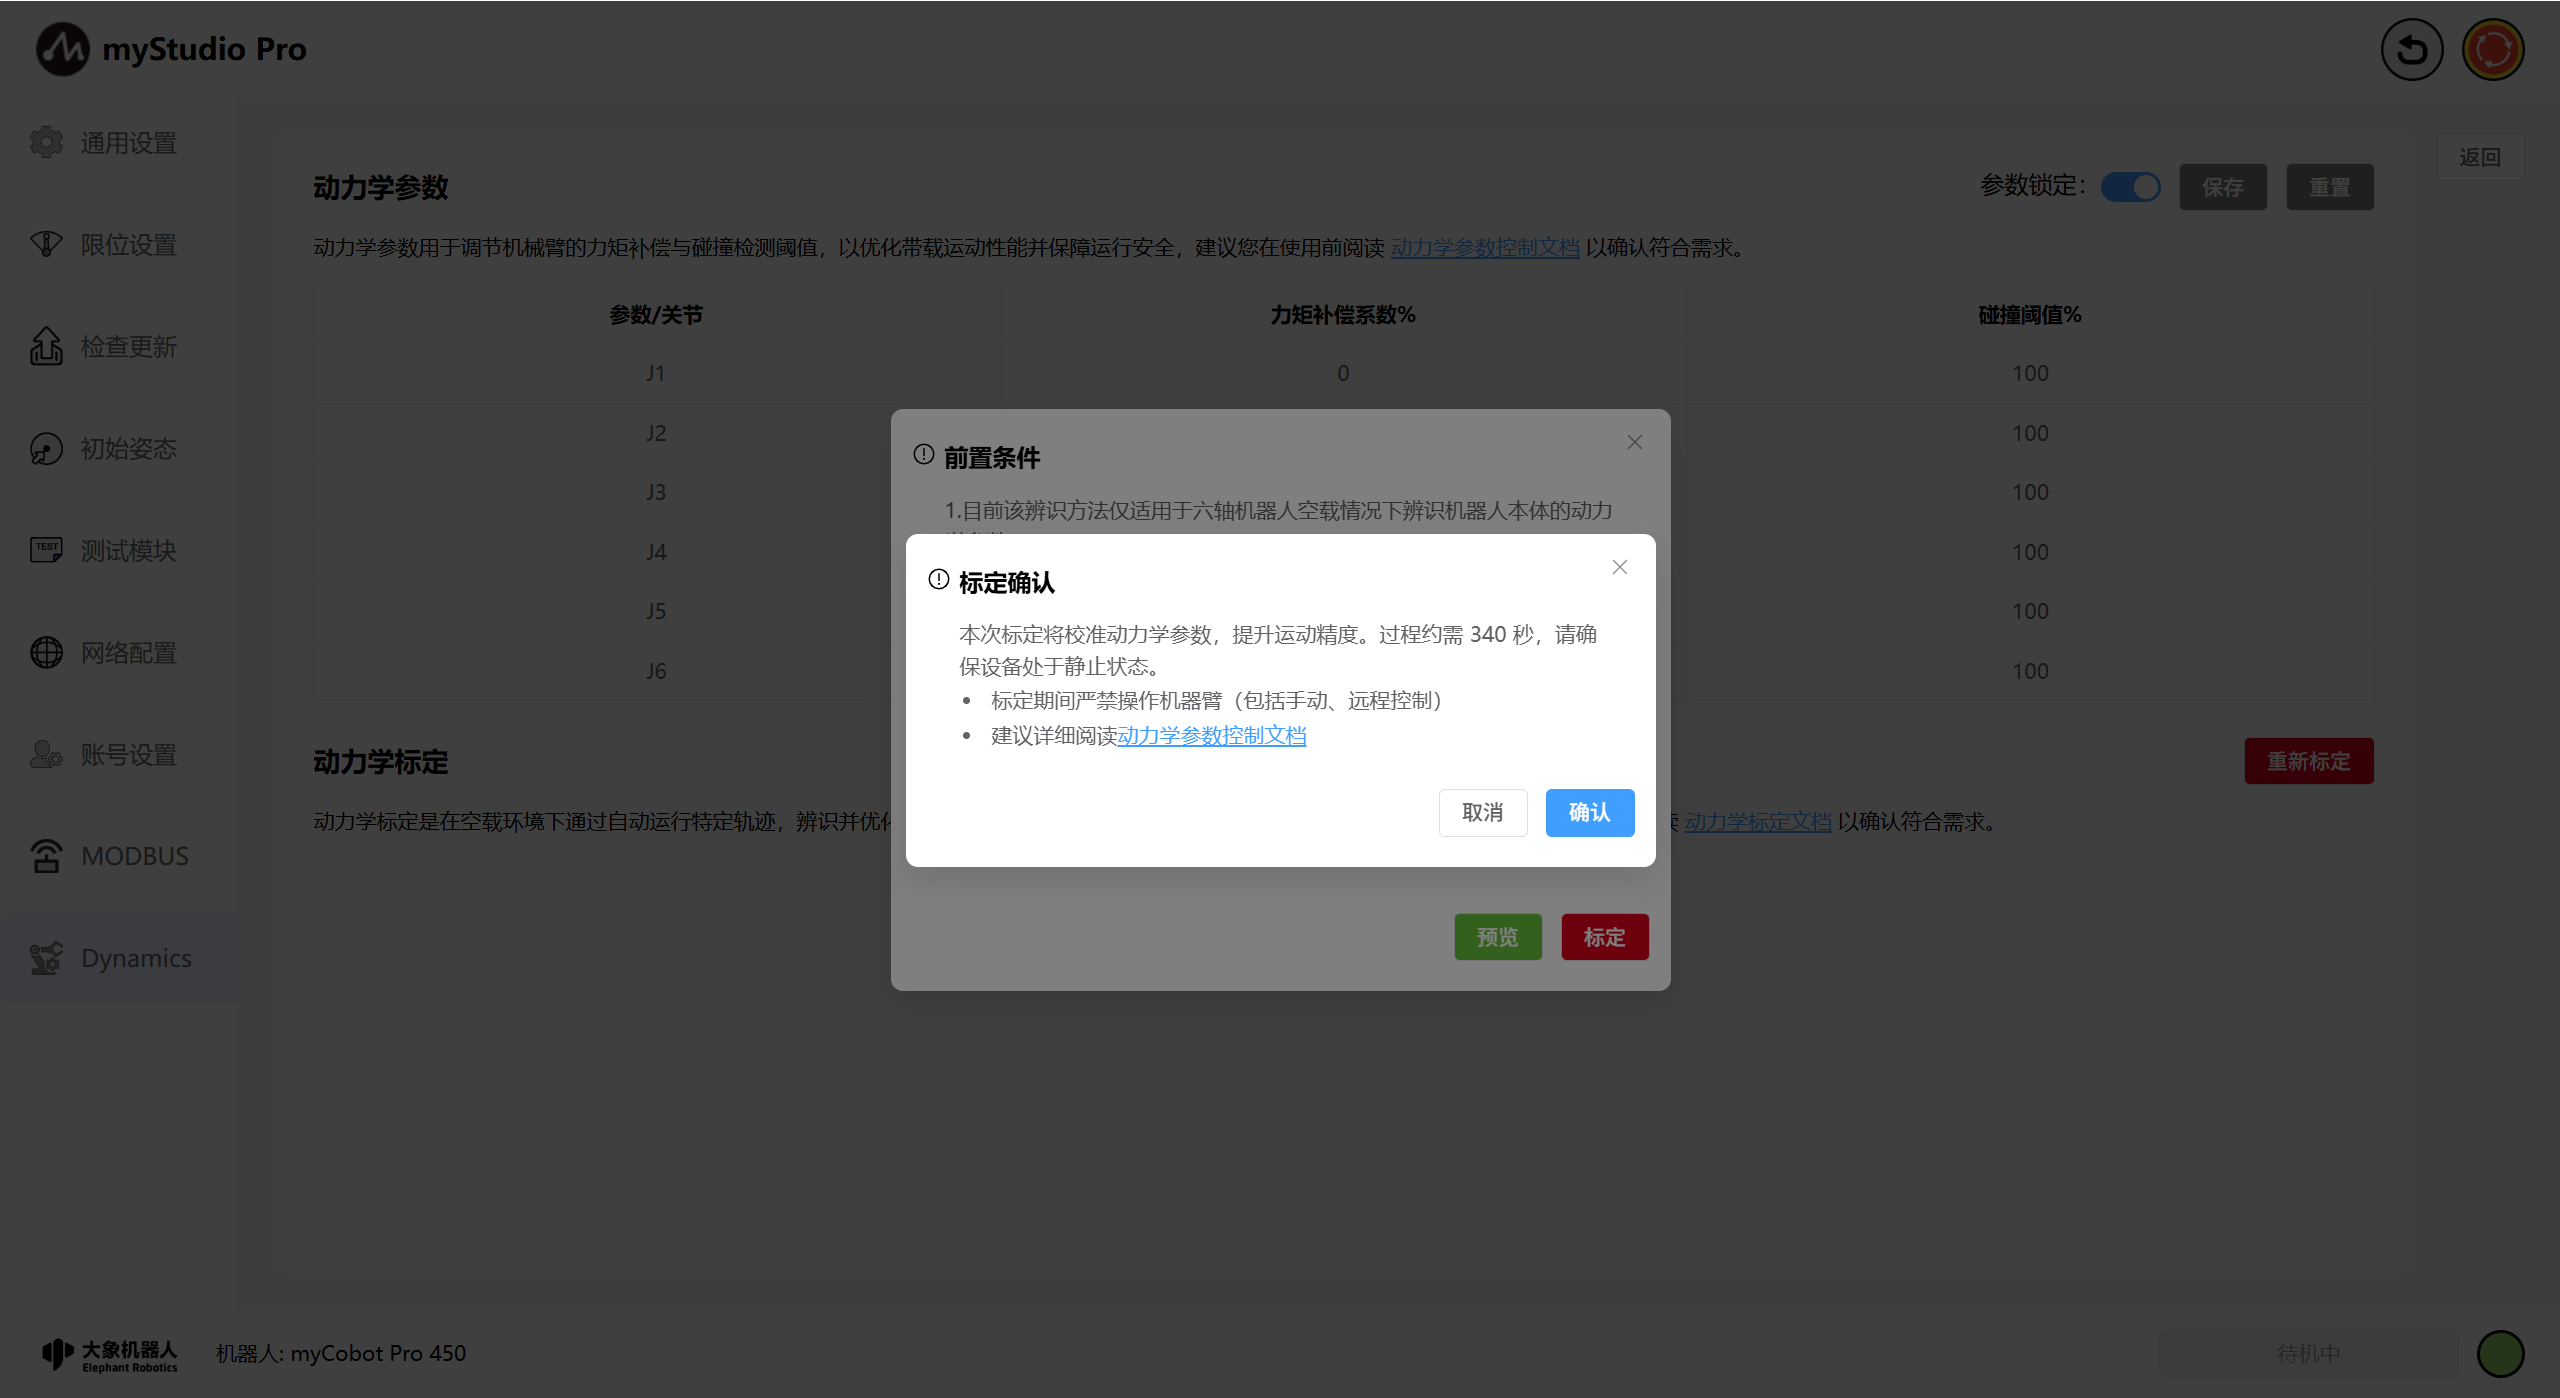The image size is (2560, 1398).
Task: Click the 限位设置 sidebar icon
Action: click(x=46, y=244)
